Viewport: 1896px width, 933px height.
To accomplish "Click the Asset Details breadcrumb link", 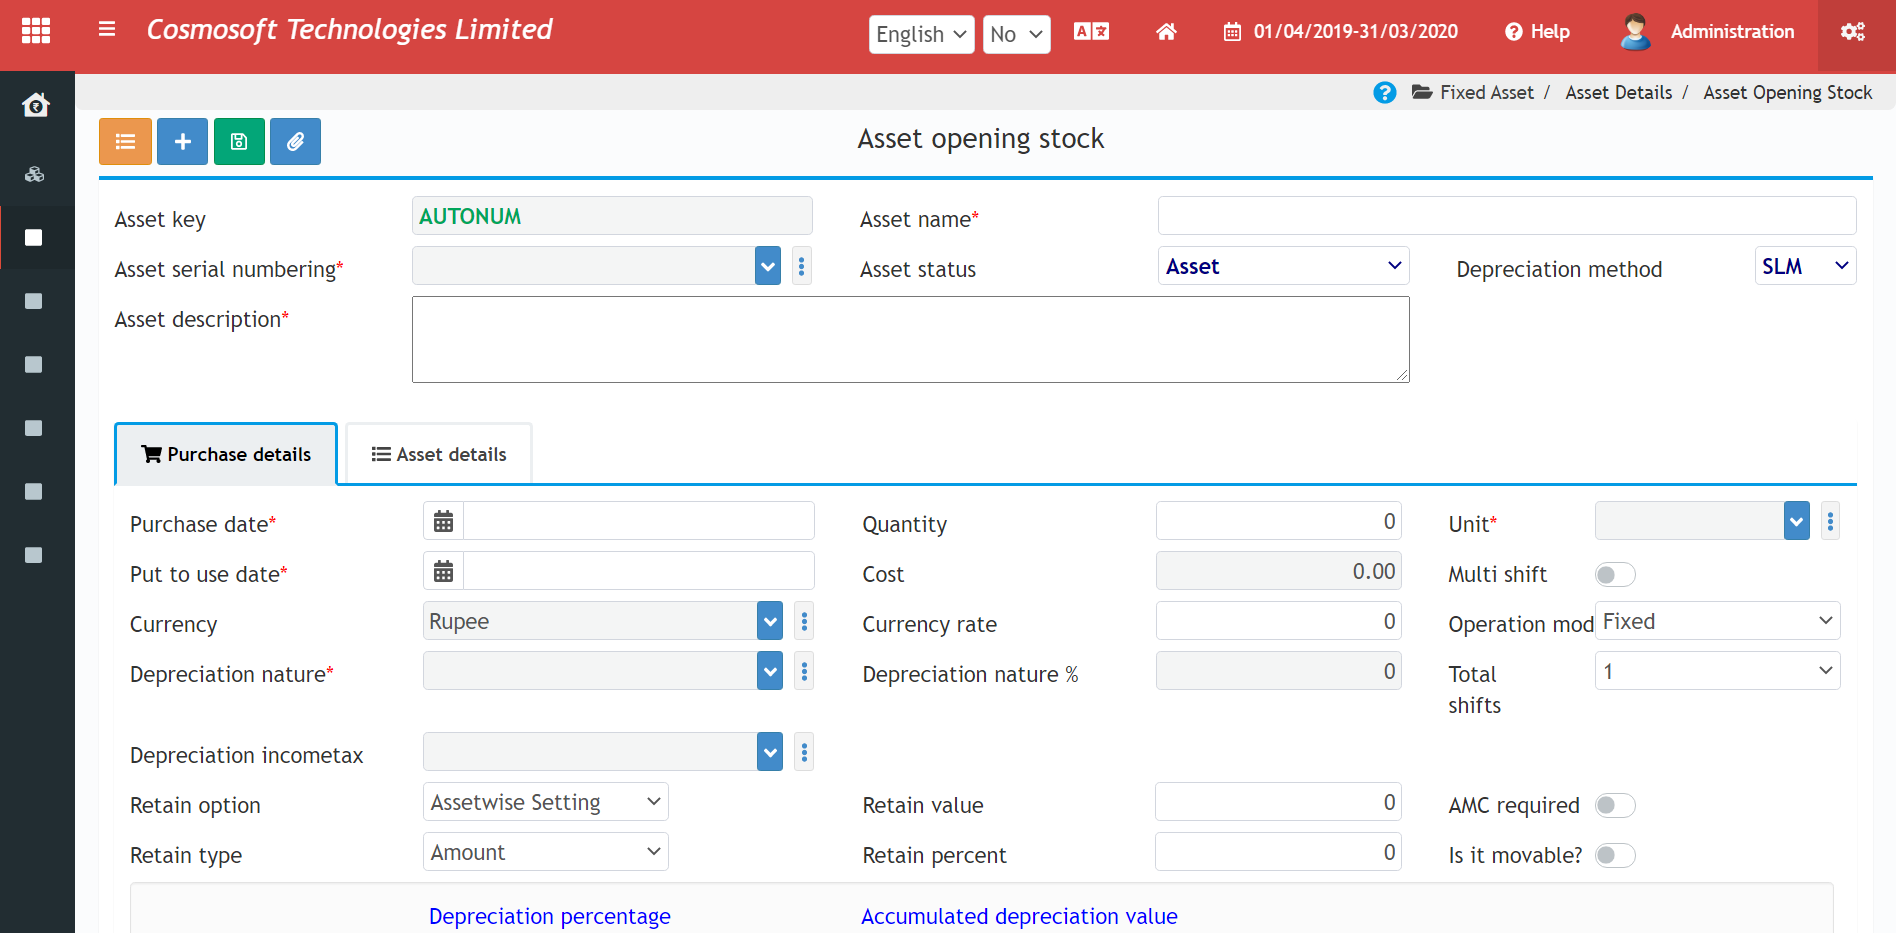I will [1618, 93].
